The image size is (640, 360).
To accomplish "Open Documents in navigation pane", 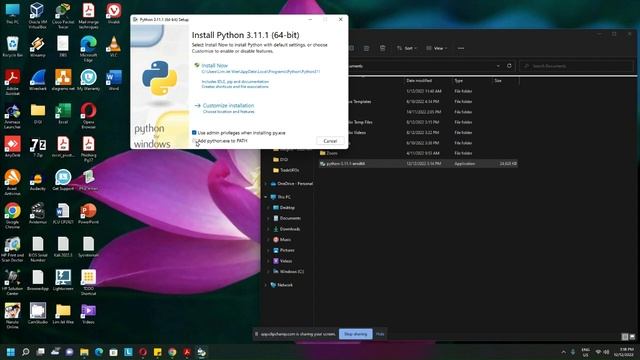I will pyautogui.click(x=290, y=218).
